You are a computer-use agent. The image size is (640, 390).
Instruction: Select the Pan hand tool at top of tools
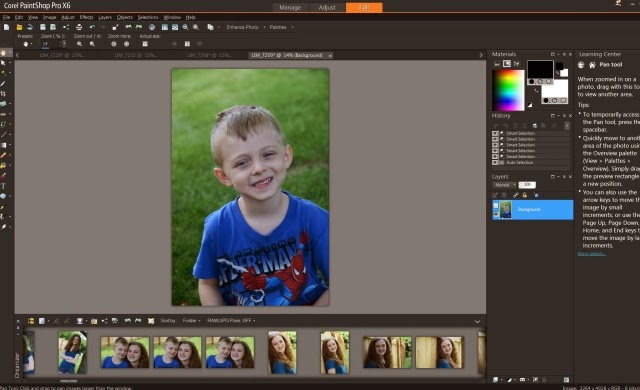3,53
